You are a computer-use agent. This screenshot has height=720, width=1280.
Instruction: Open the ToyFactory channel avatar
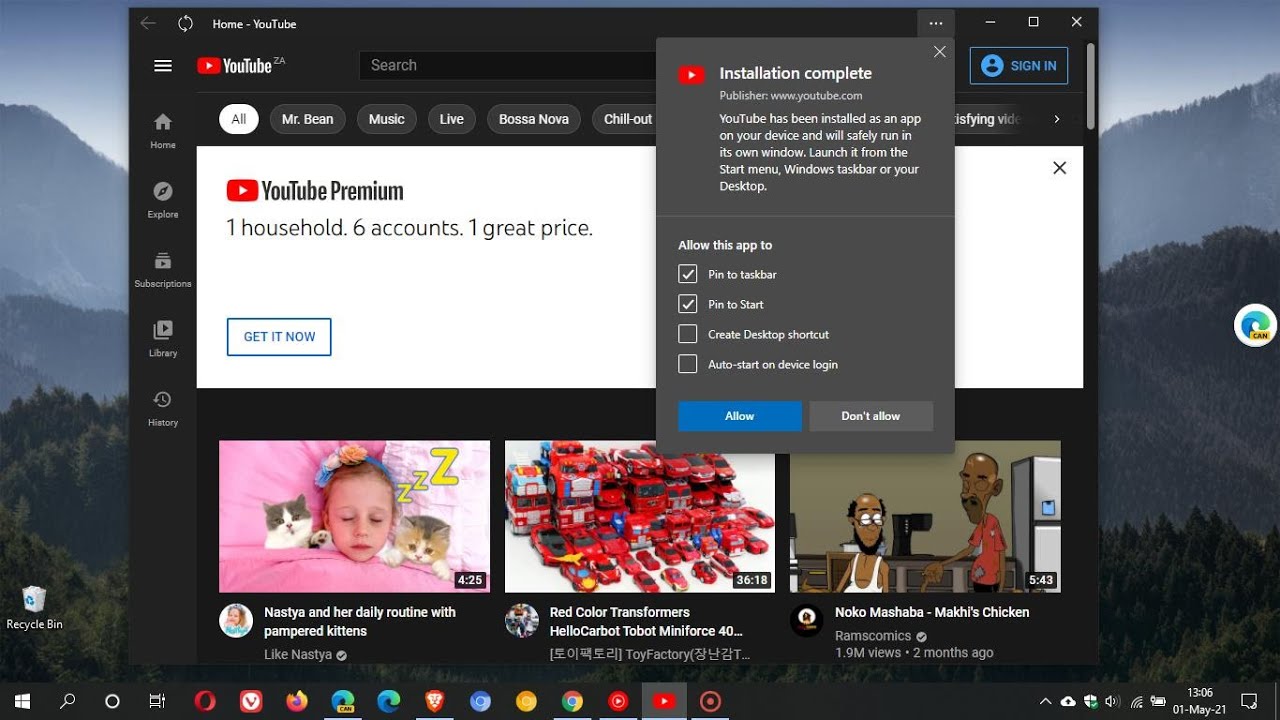(x=521, y=620)
